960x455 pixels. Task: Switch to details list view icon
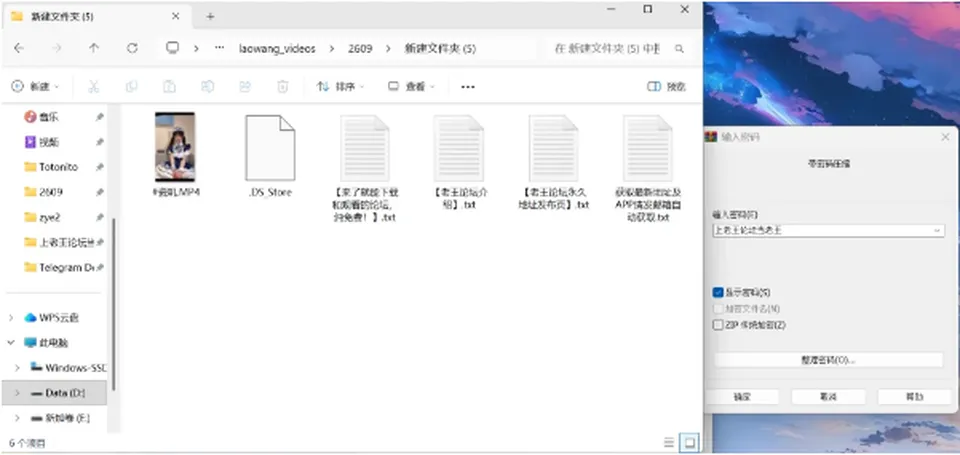669,442
